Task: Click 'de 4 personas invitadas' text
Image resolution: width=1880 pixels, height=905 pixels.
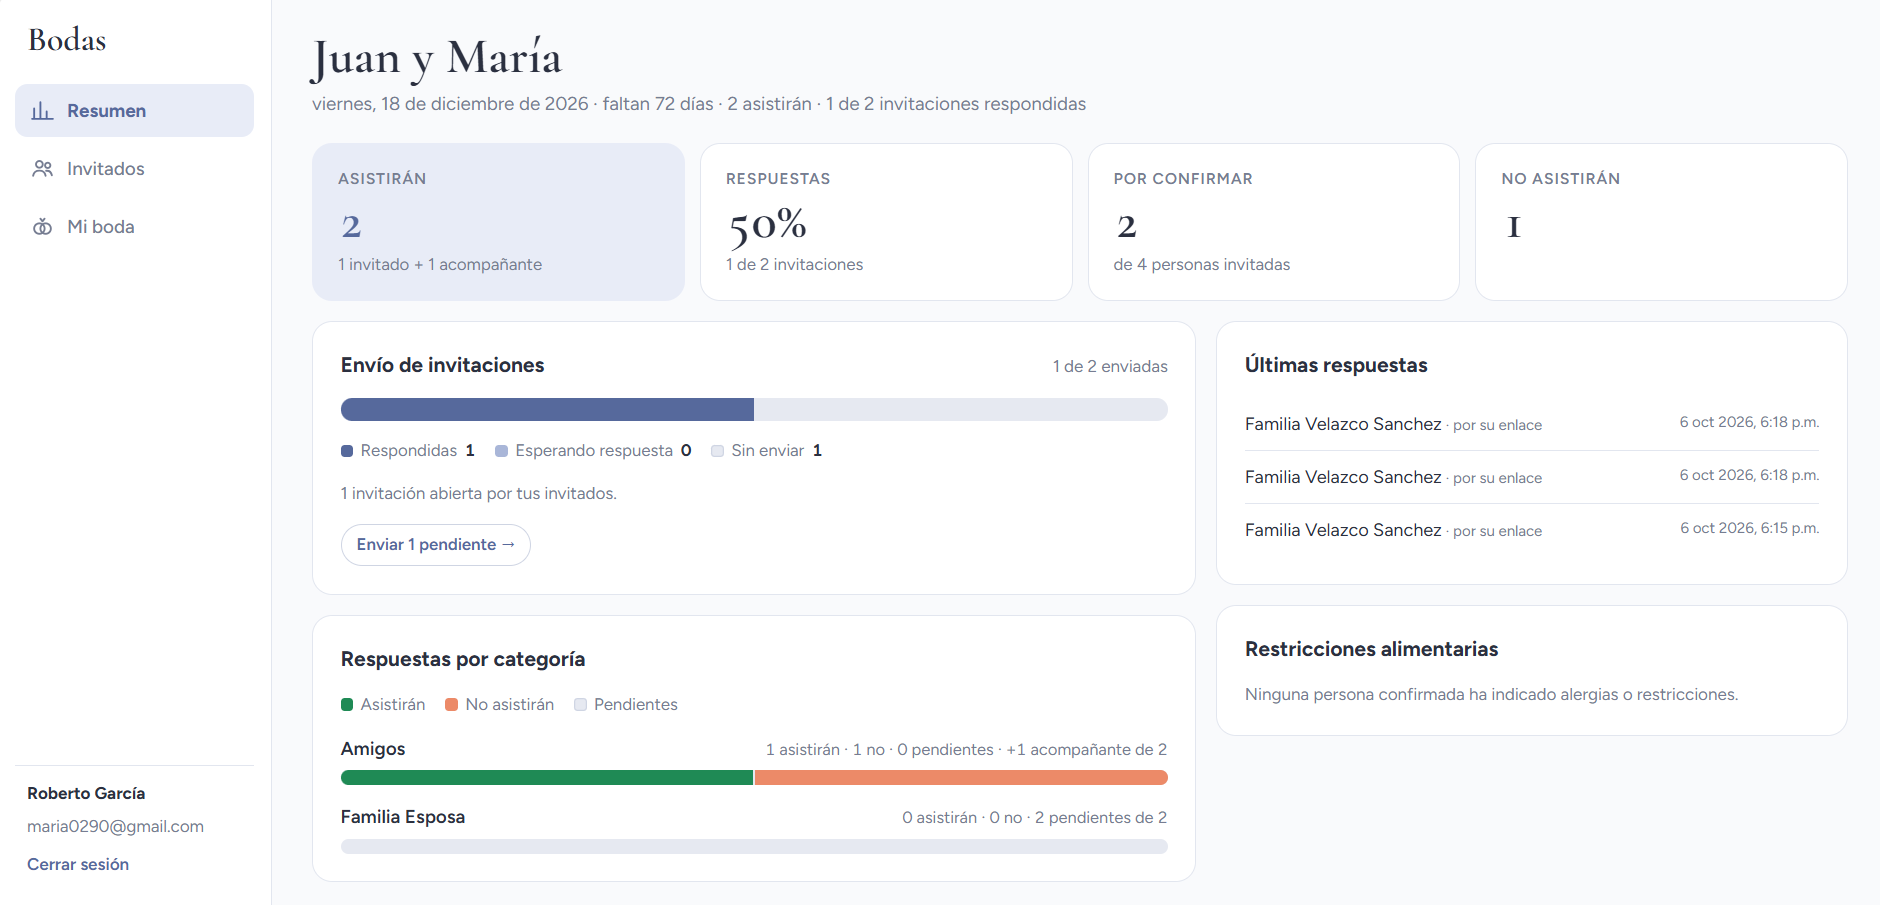Action: coord(1202,265)
